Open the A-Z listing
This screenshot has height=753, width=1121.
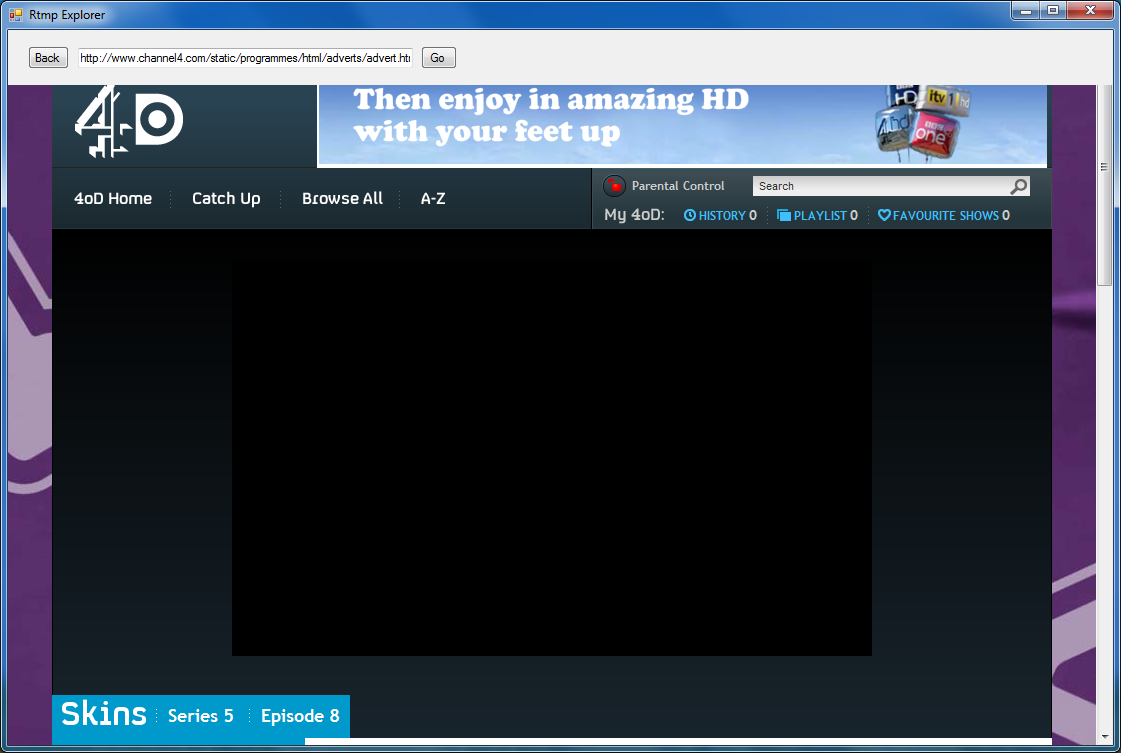433,199
